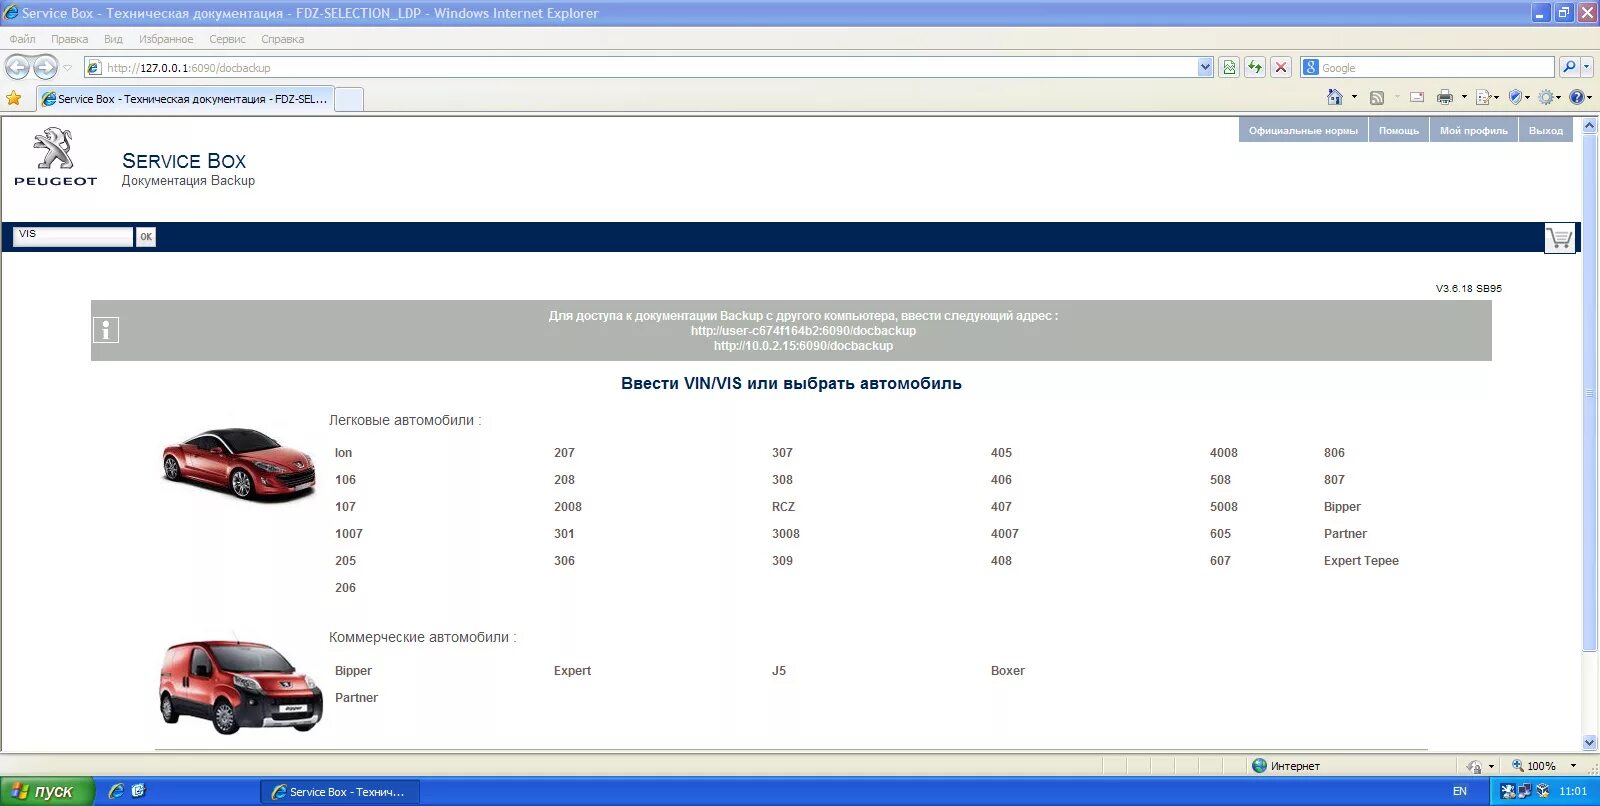1600x806 pixels.
Task: Click the red Bipper van image
Action: point(240,686)
